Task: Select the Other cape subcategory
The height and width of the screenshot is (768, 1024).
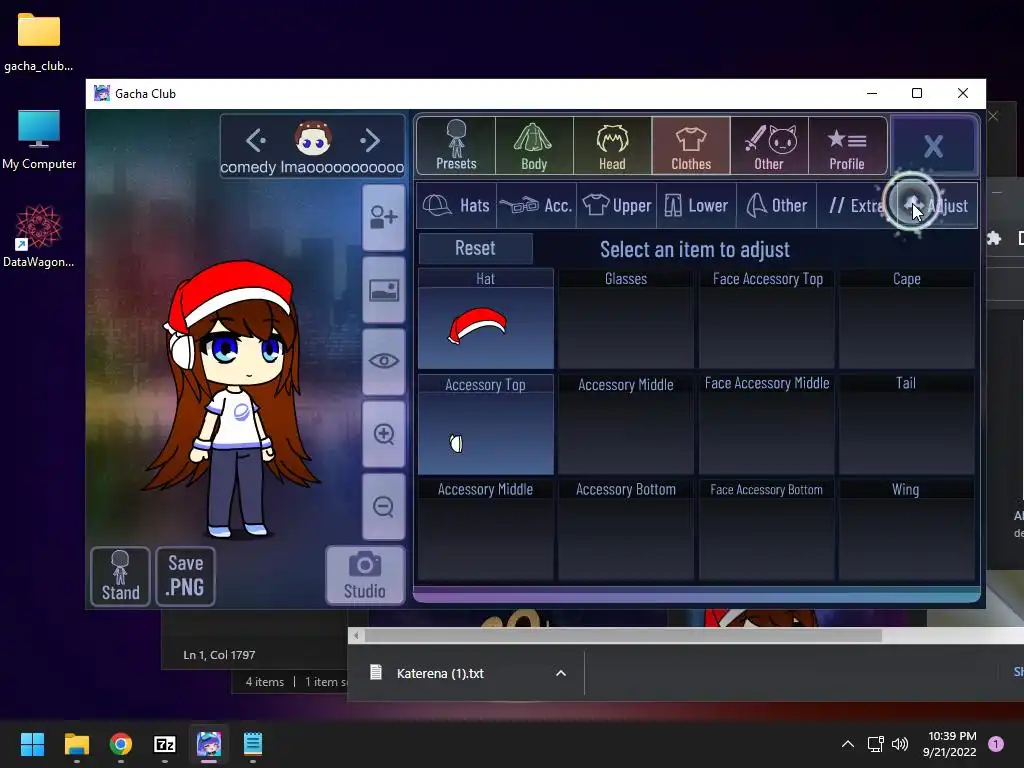Action: [776, 206]
